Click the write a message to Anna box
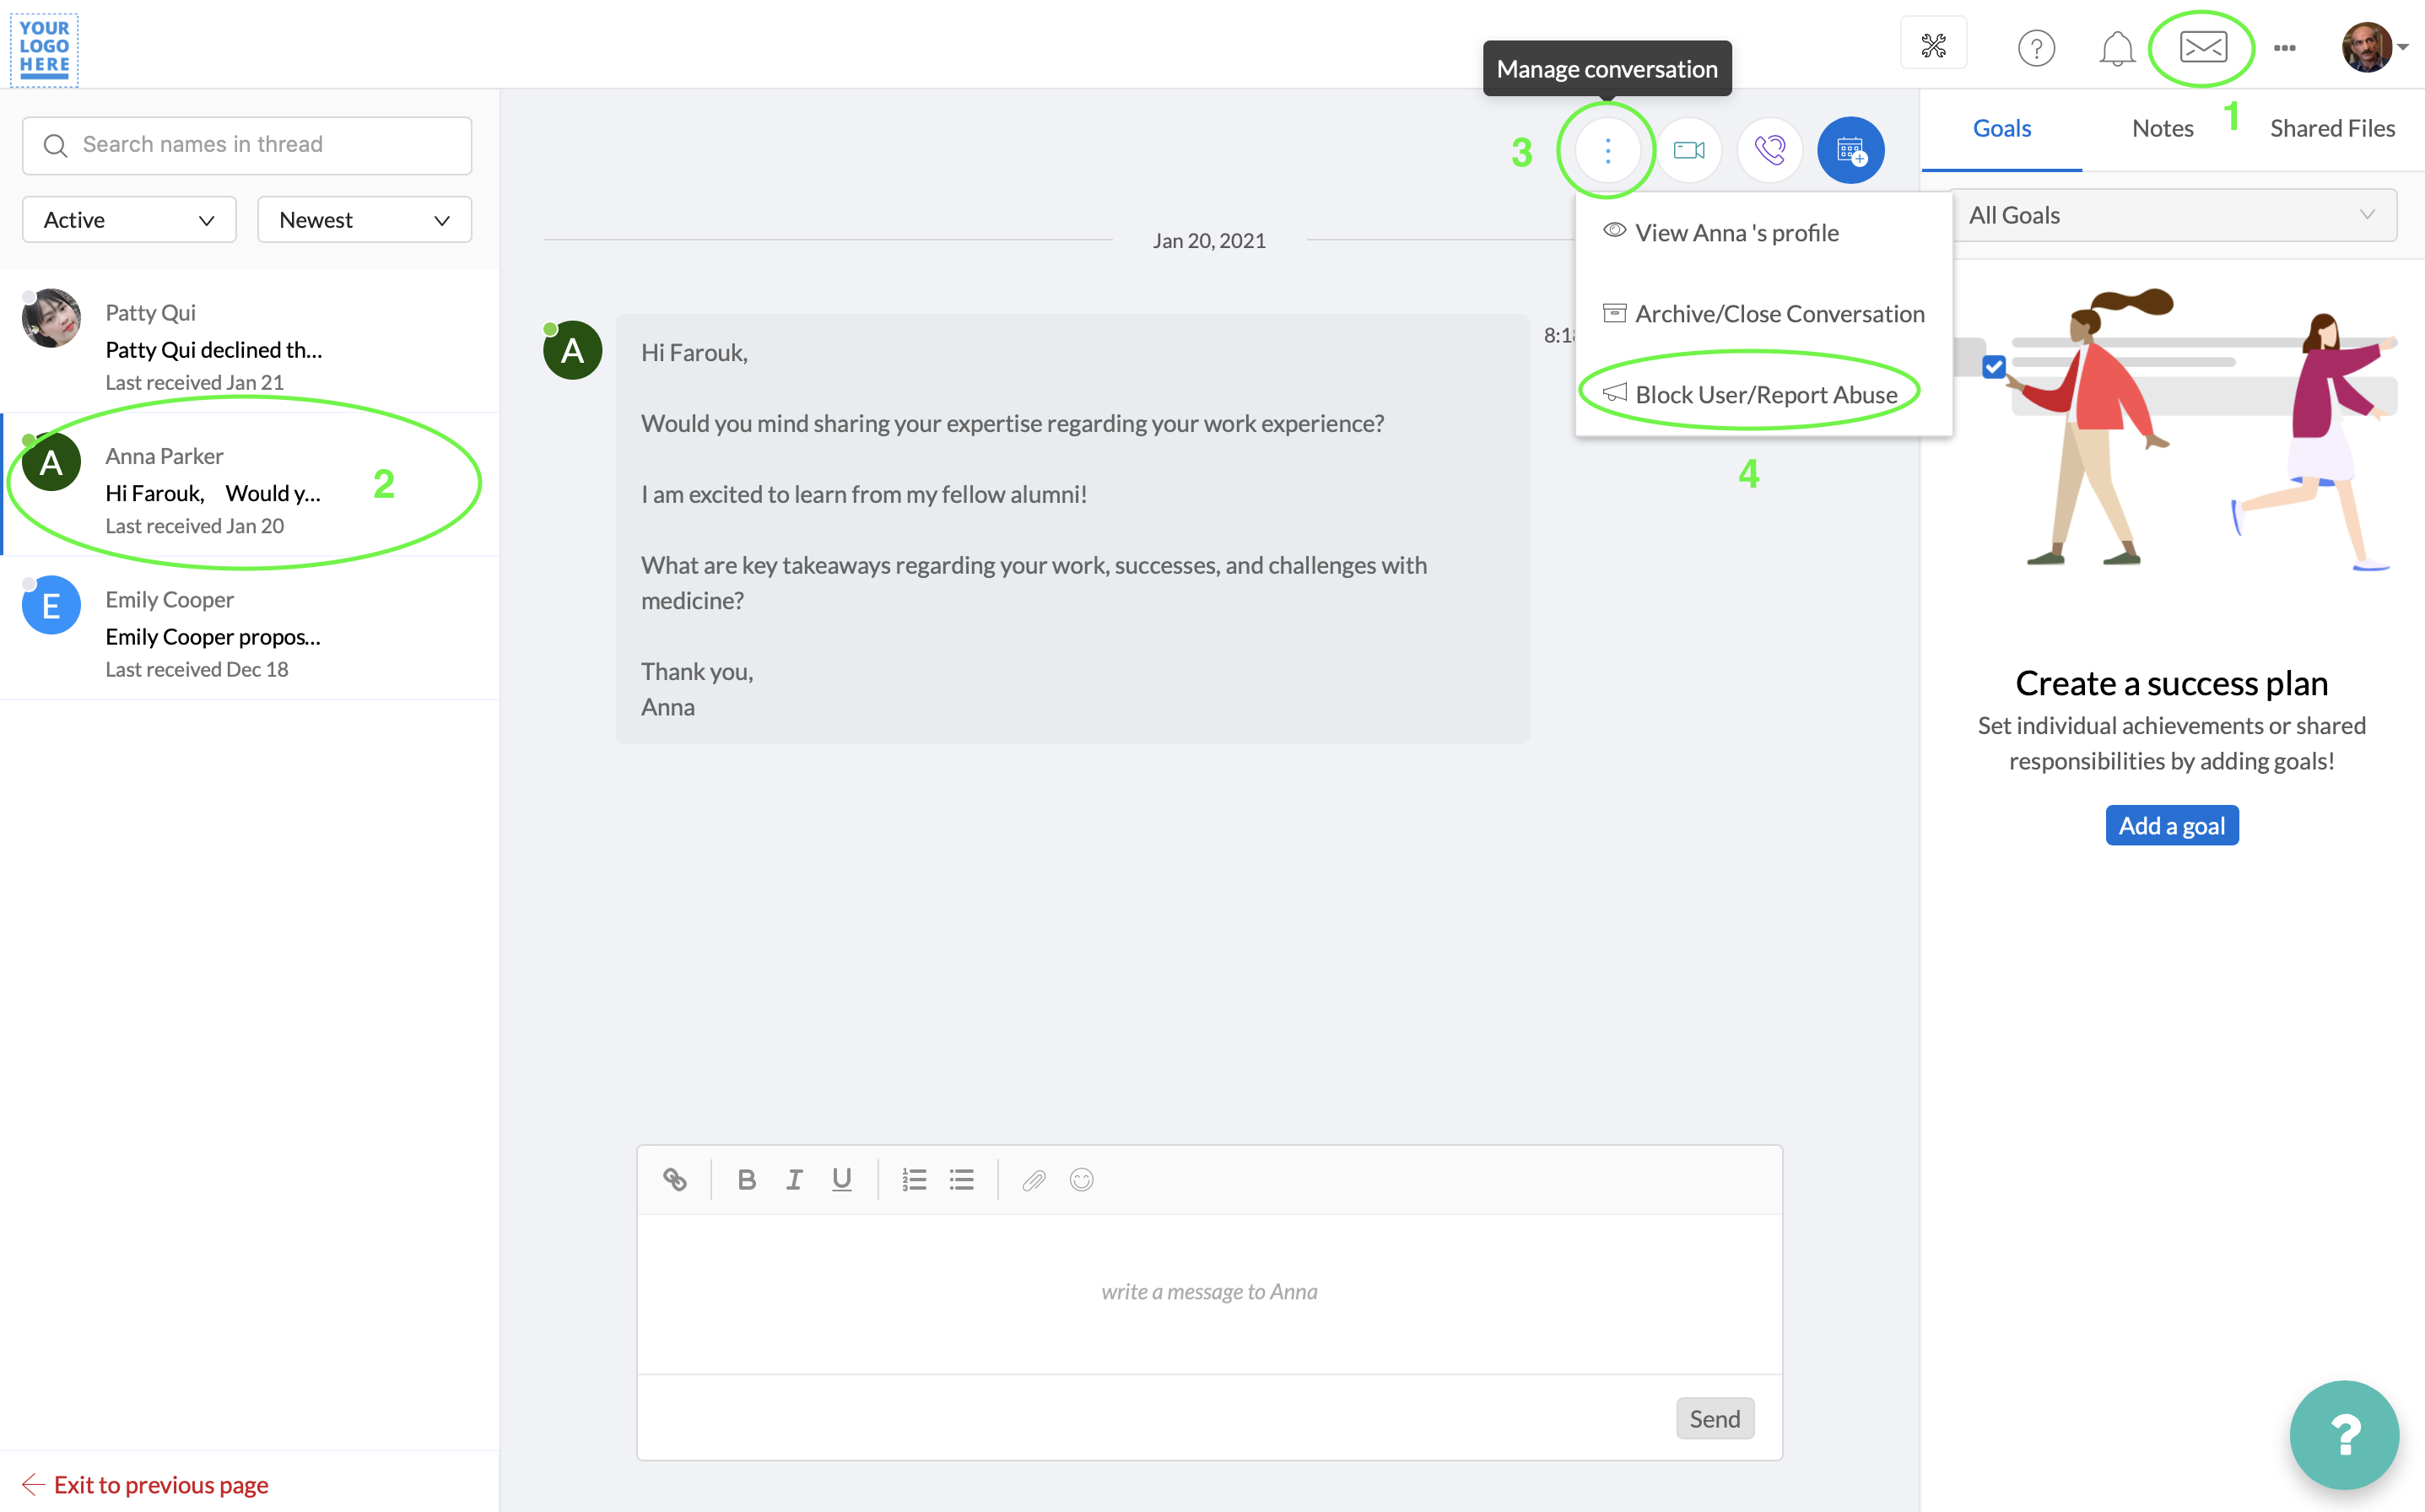This screenshot has height=1512, width=2425. (1209, 1293)
